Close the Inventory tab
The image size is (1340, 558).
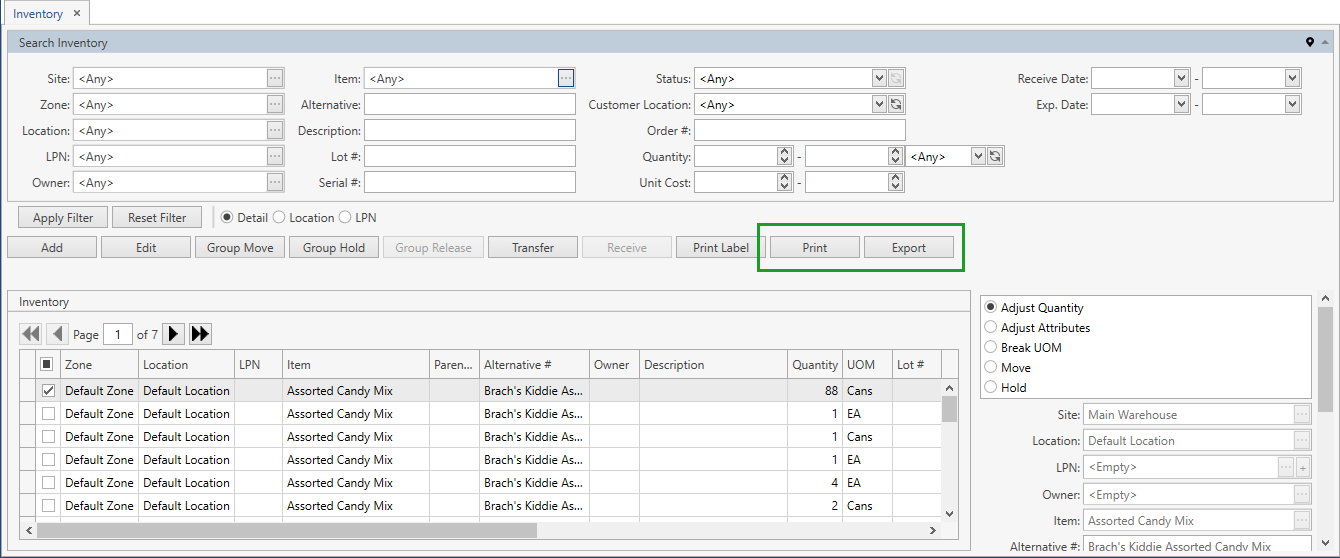click(x=77, y=14)
